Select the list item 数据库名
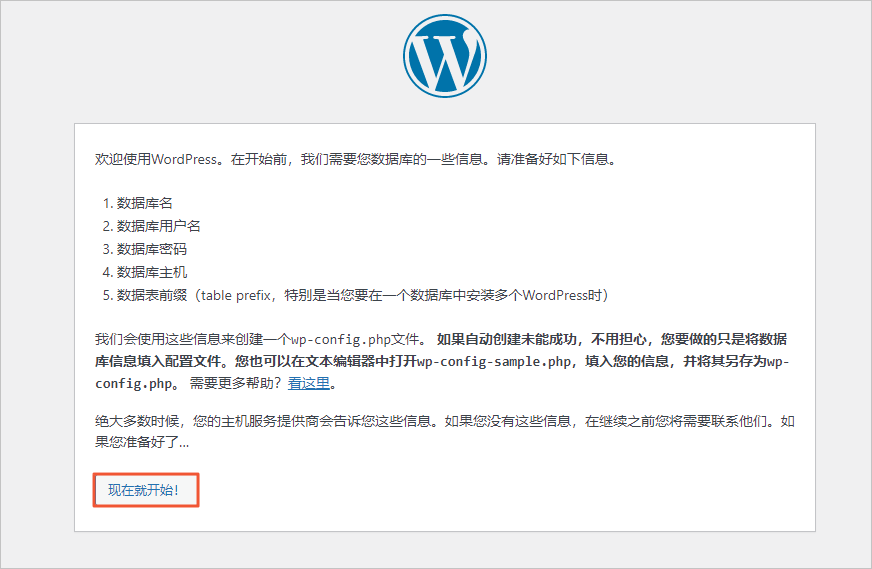This screenshot has width=872, height=569. [x=145, y=203]
